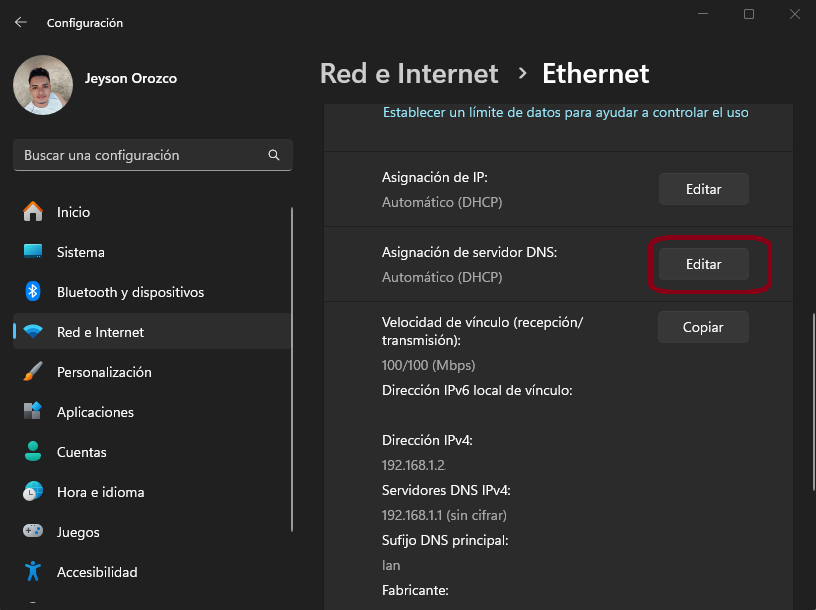Click the back arrow in title bar

click(20, 22)
